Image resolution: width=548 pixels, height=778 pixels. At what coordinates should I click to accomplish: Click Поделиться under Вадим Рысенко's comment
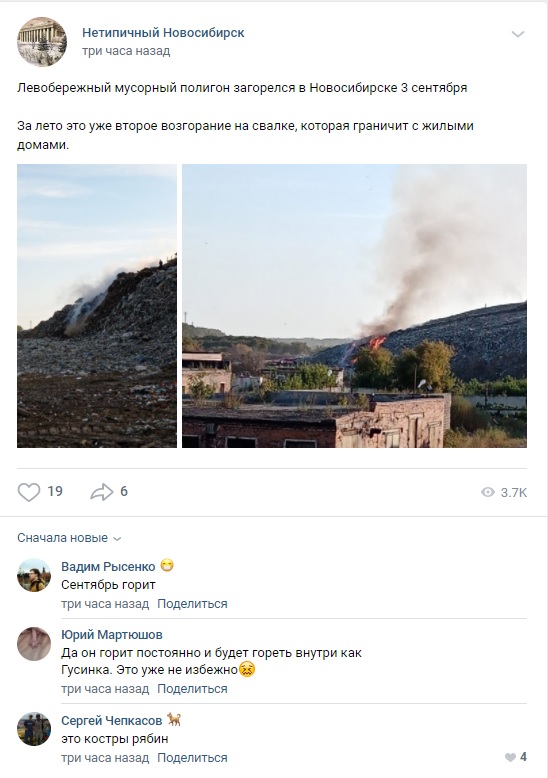pyautogui.click(x=192, y=604)
